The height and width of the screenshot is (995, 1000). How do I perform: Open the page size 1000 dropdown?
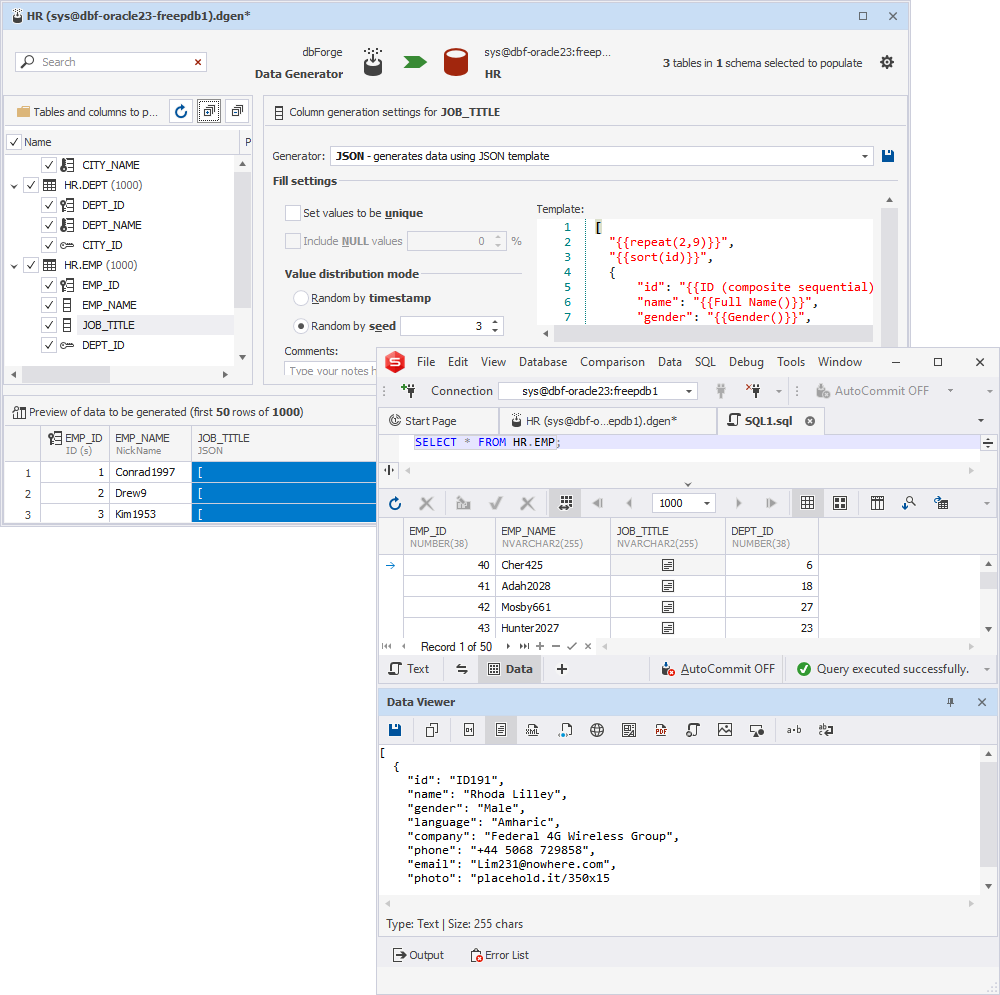(x=707, y=503)
